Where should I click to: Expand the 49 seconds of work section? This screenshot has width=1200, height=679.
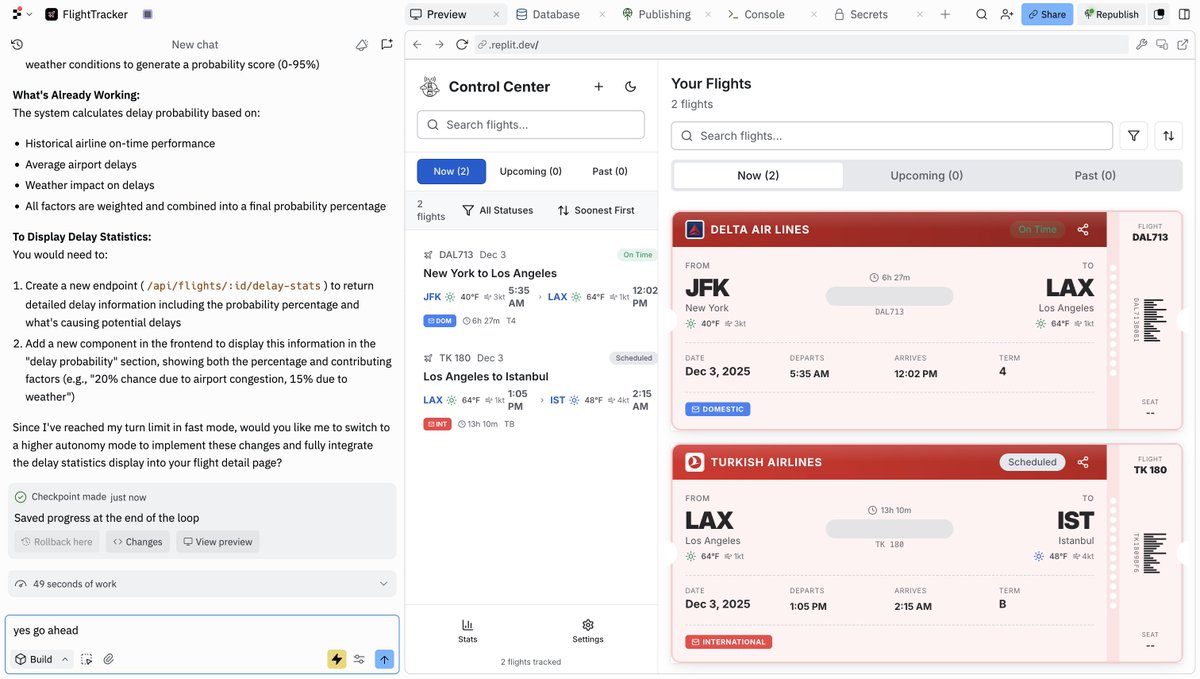[202, 583]
